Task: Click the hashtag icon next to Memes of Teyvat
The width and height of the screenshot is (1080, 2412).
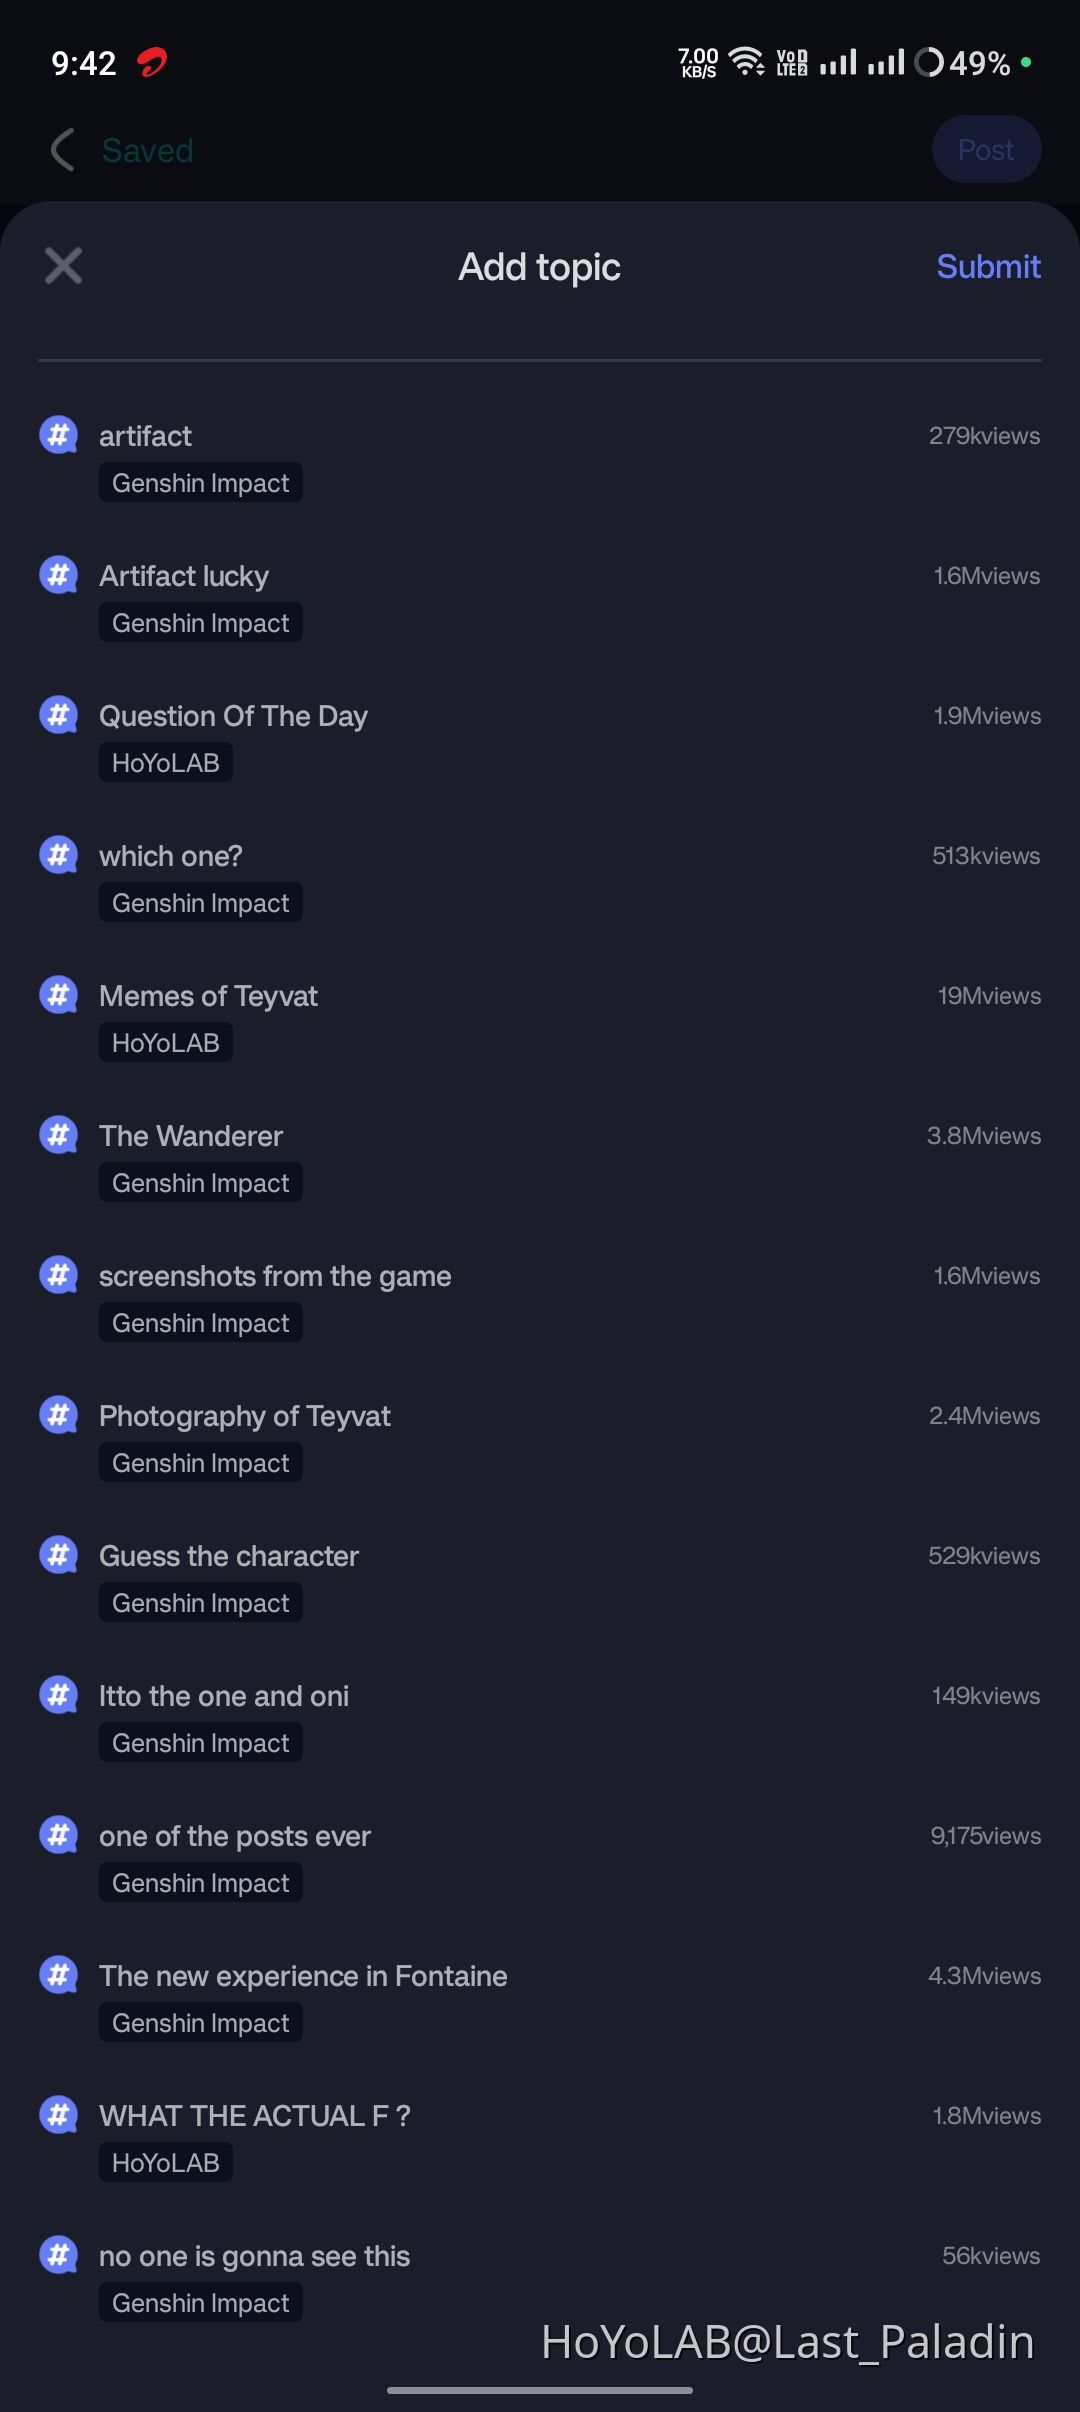Action: coord(59,994)
